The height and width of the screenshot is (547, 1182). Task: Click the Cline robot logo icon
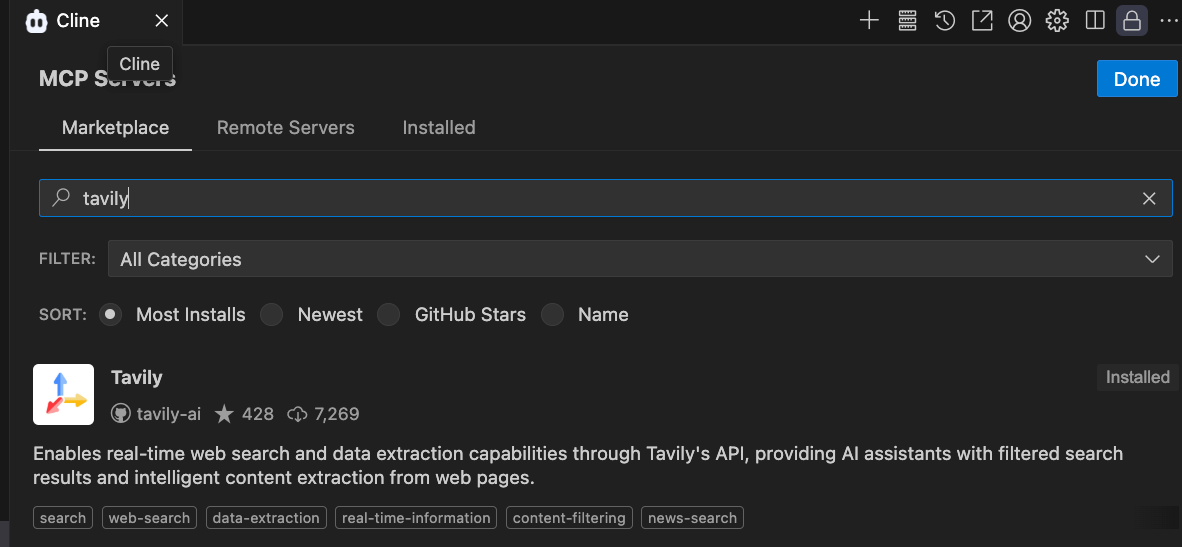pyautogui.click(x=36, y=21)
